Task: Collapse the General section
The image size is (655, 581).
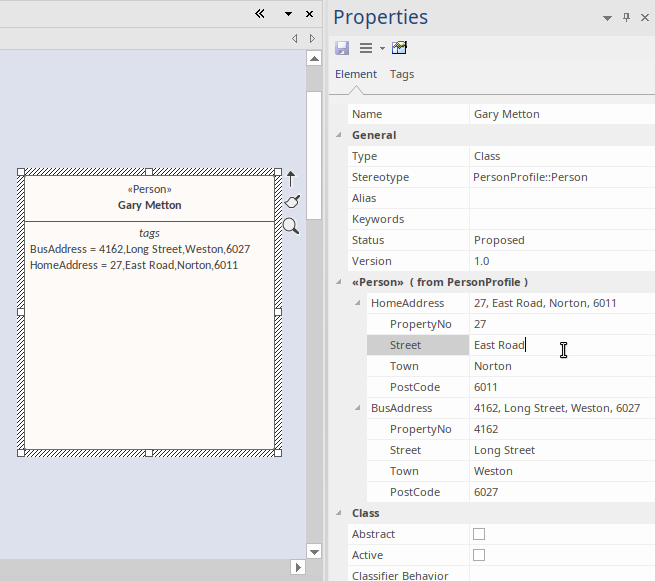Action: click(x=339, y=134)
